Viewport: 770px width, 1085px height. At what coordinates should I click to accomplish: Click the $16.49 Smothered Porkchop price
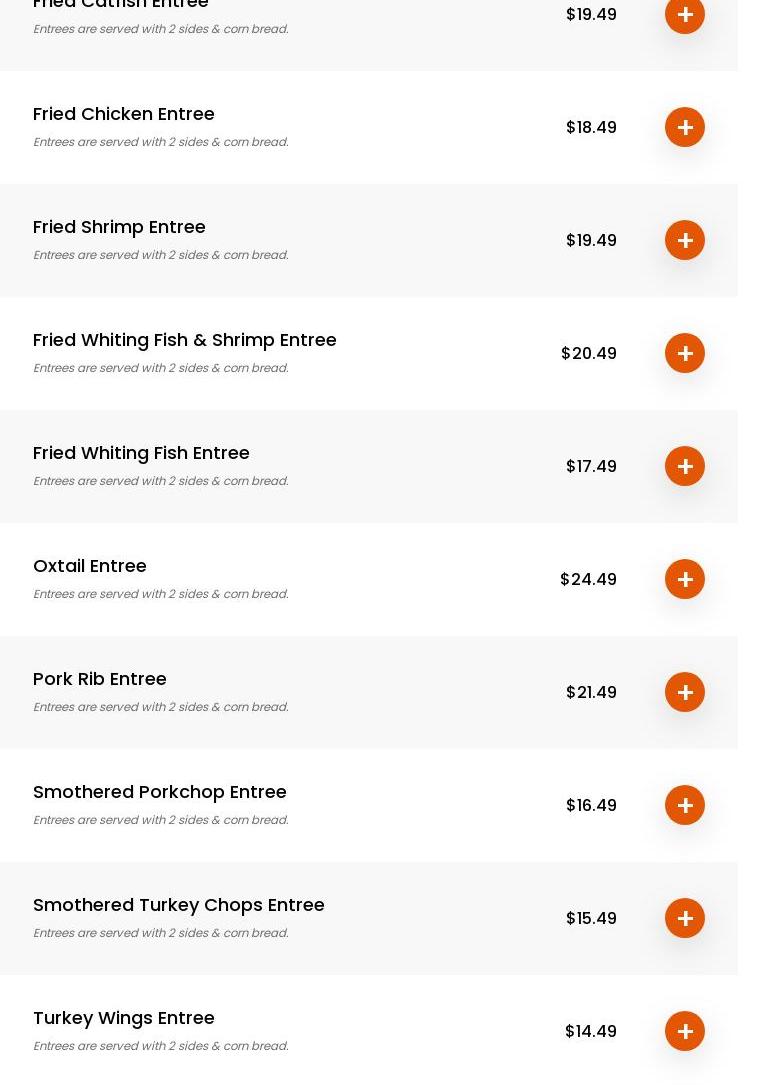point(591,805)
